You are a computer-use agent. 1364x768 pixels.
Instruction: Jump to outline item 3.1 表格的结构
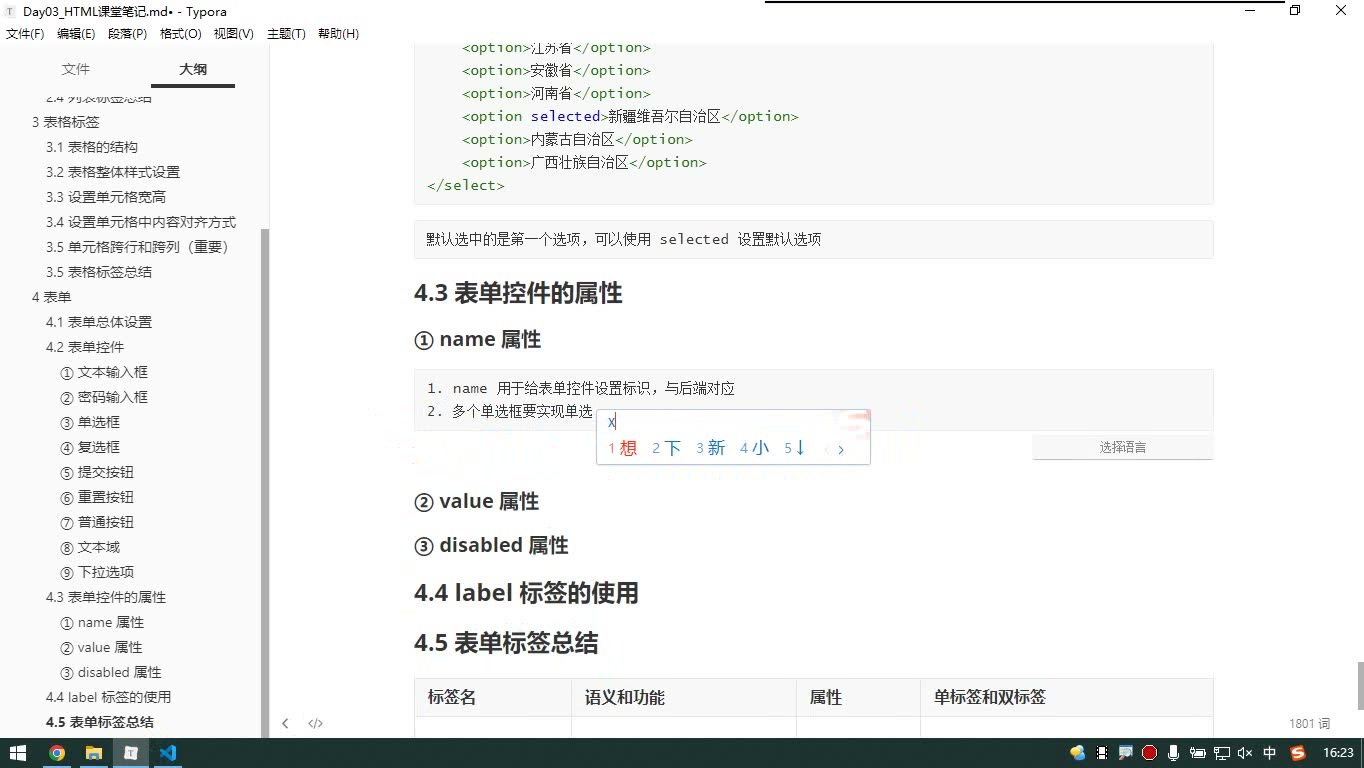92,147
